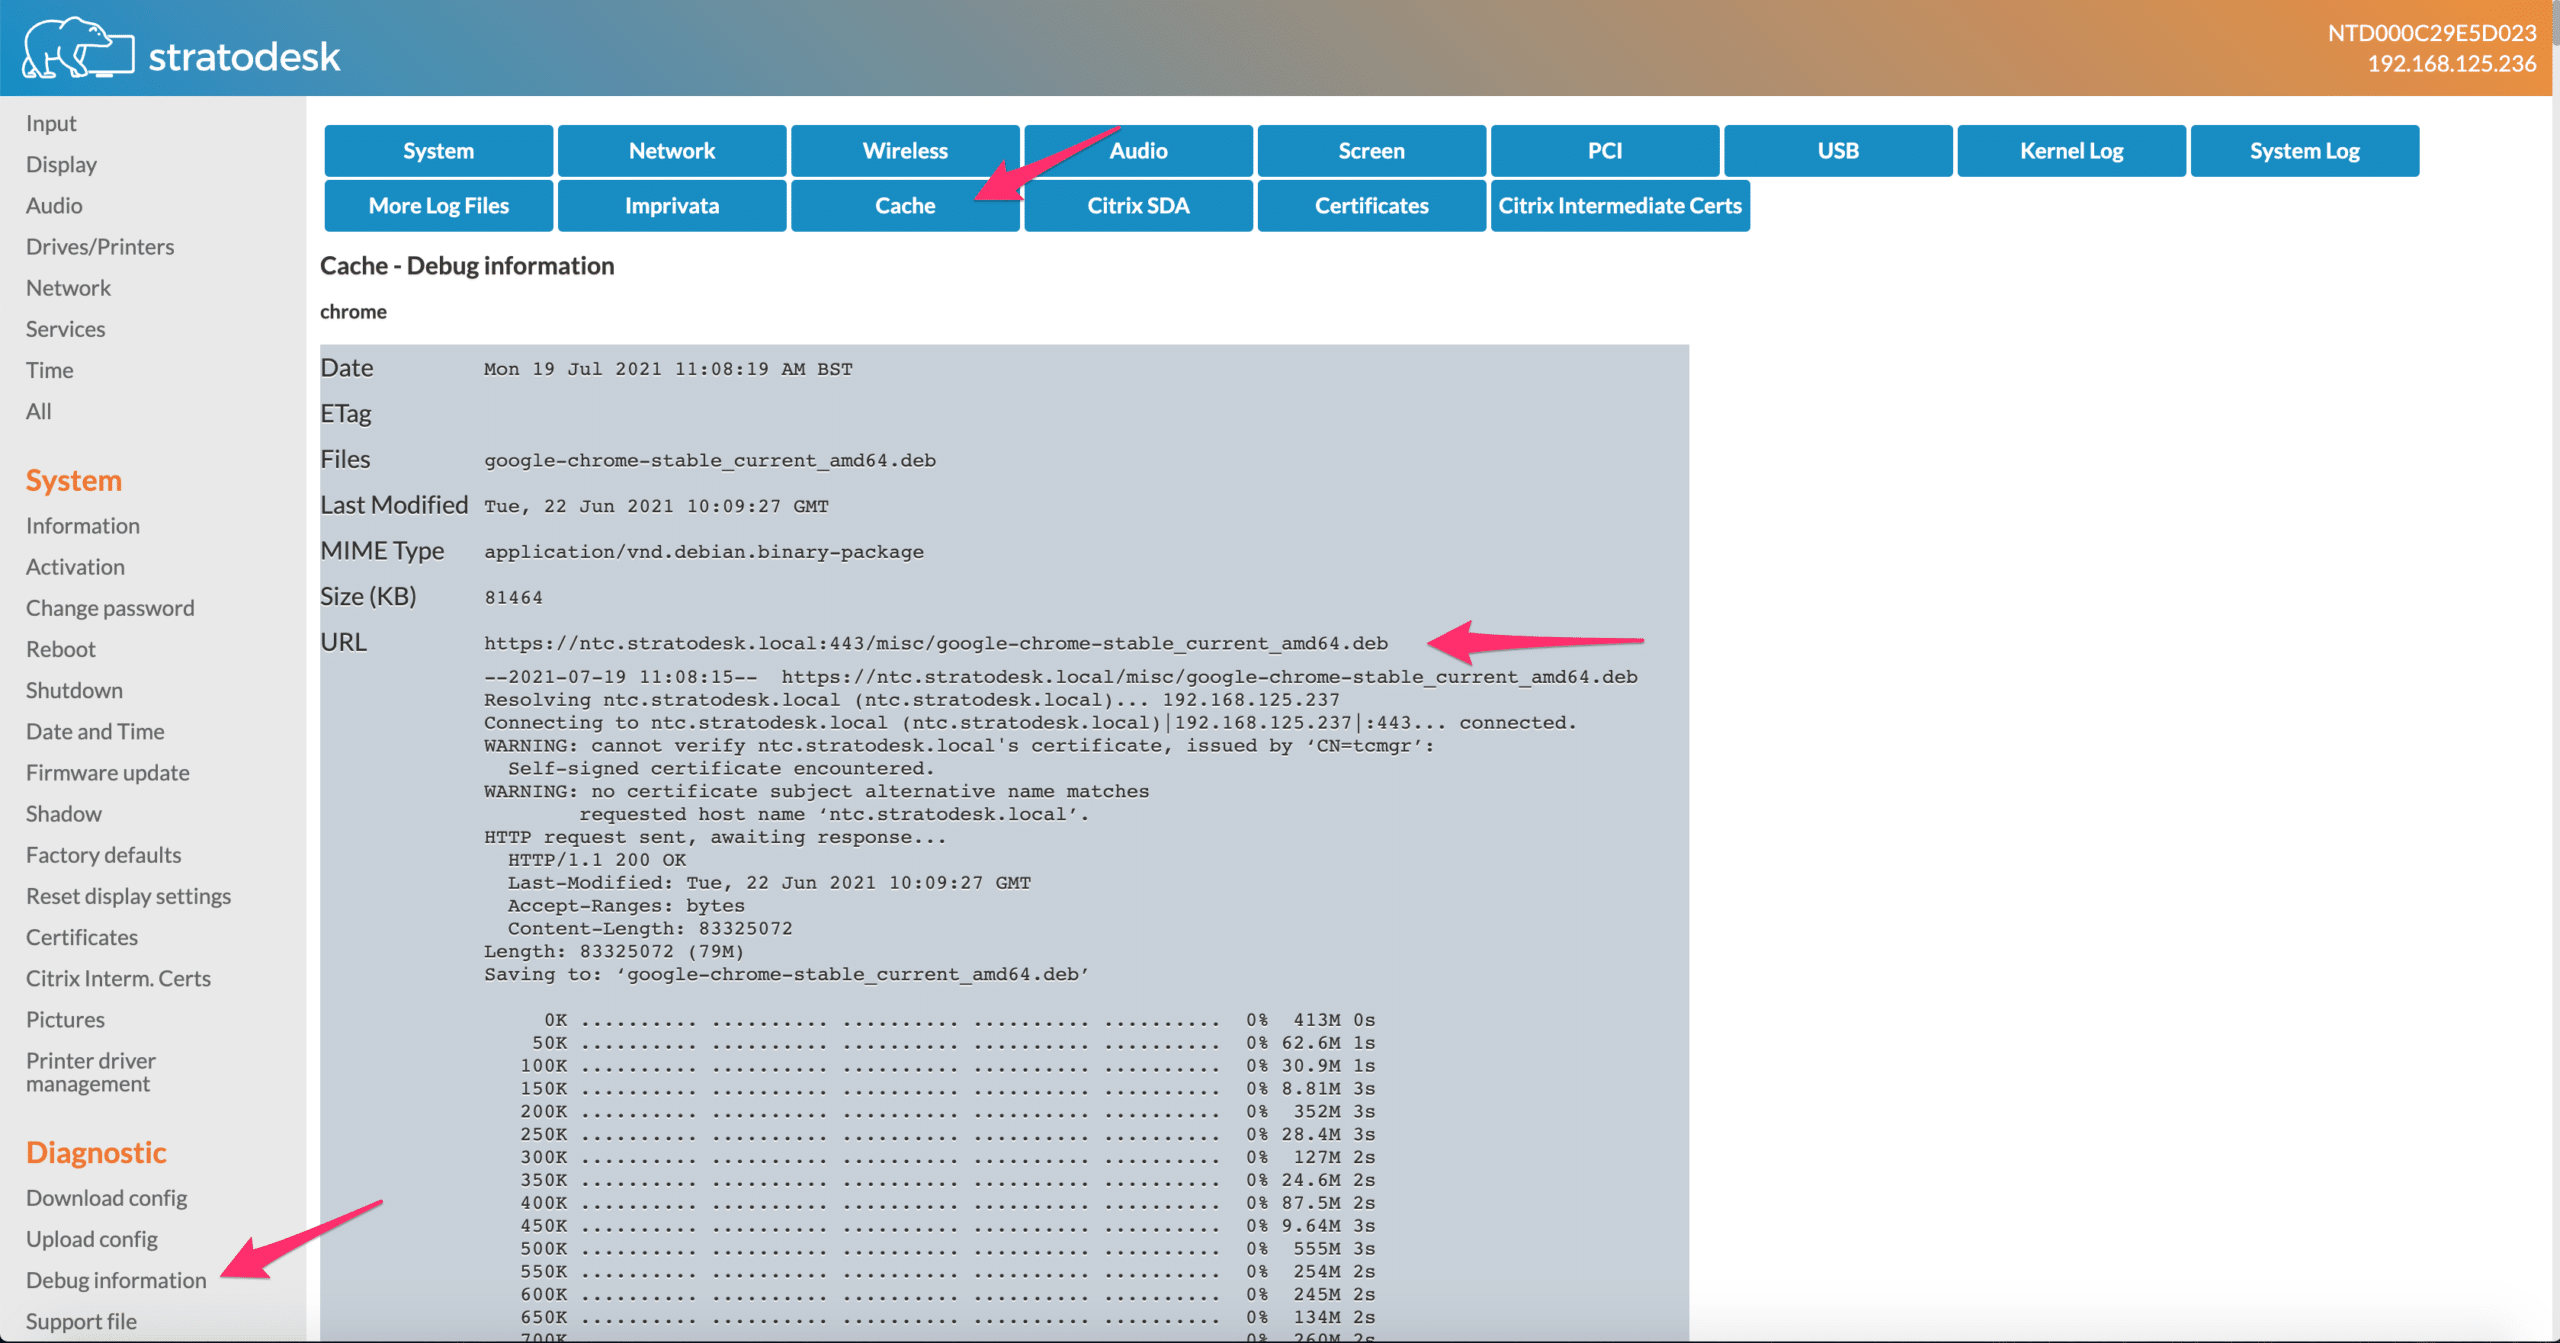Open the Network debug tab
The image size is (2560, 1343).
(672, 151)
